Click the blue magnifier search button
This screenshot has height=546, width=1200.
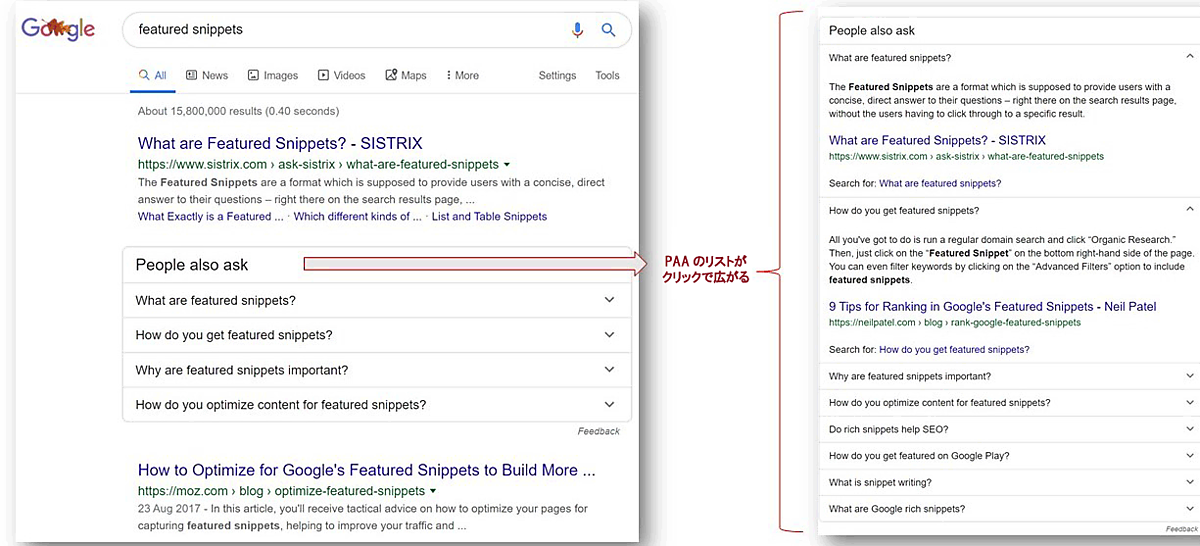coord(608,30)
